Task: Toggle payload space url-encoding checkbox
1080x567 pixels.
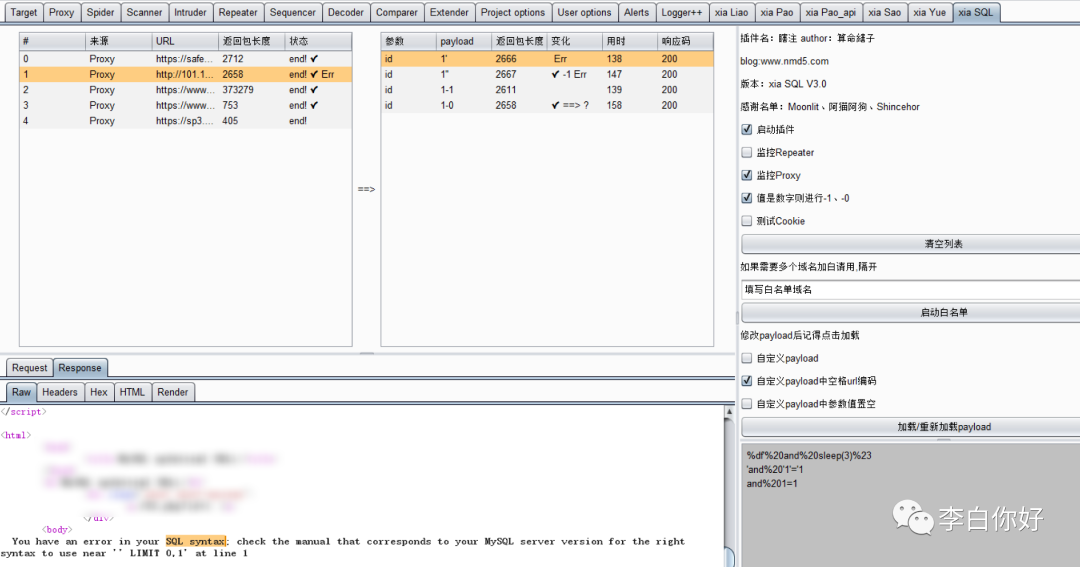Action: tap(747, 381)
